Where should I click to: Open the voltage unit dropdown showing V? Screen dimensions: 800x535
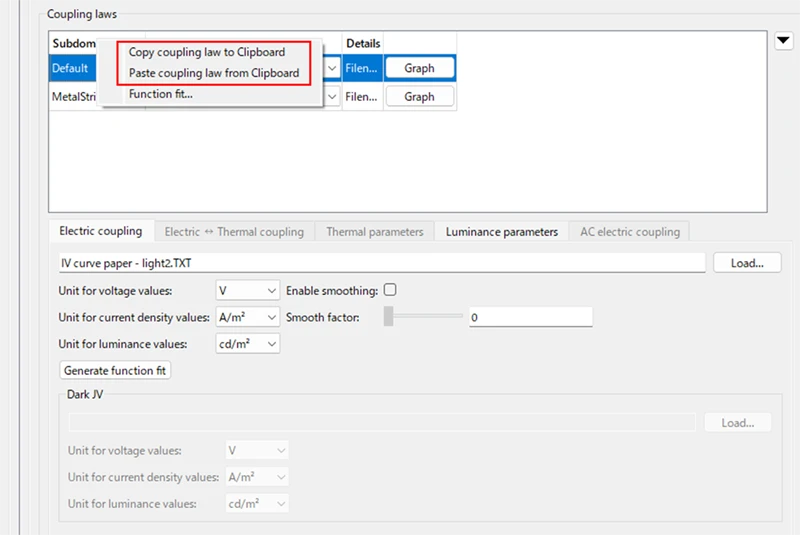[247, 291]
